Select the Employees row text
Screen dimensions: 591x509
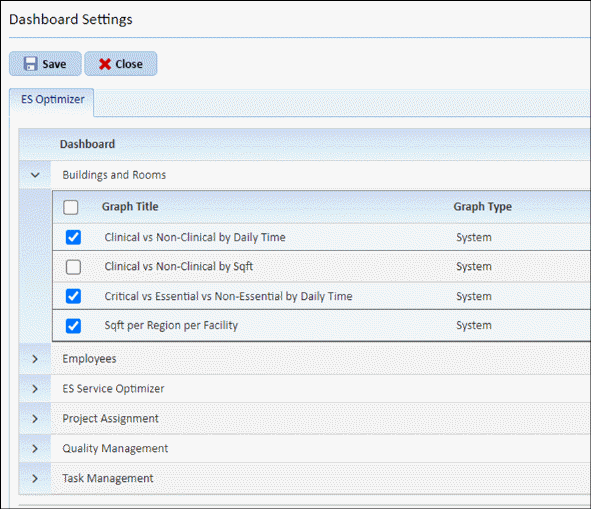tap(89, 359)
